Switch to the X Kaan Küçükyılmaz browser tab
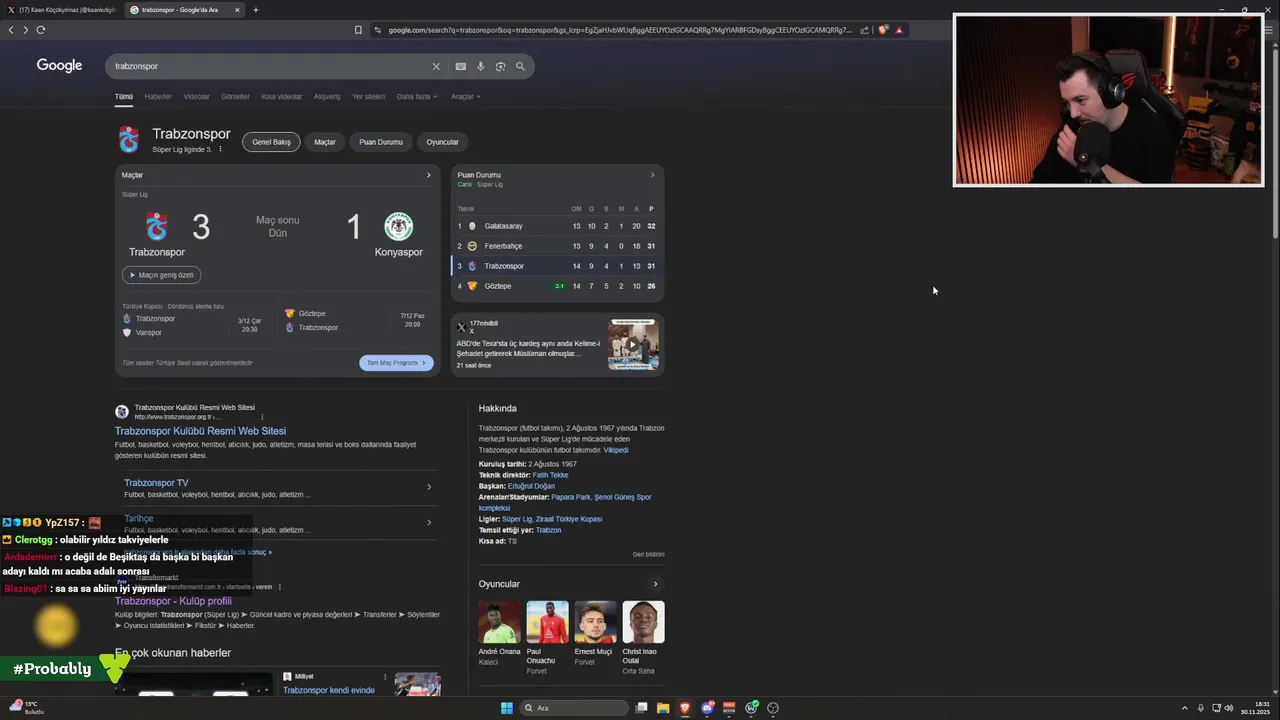The image size is (1280, 720). pyautogui.click(x=60, y=10)
